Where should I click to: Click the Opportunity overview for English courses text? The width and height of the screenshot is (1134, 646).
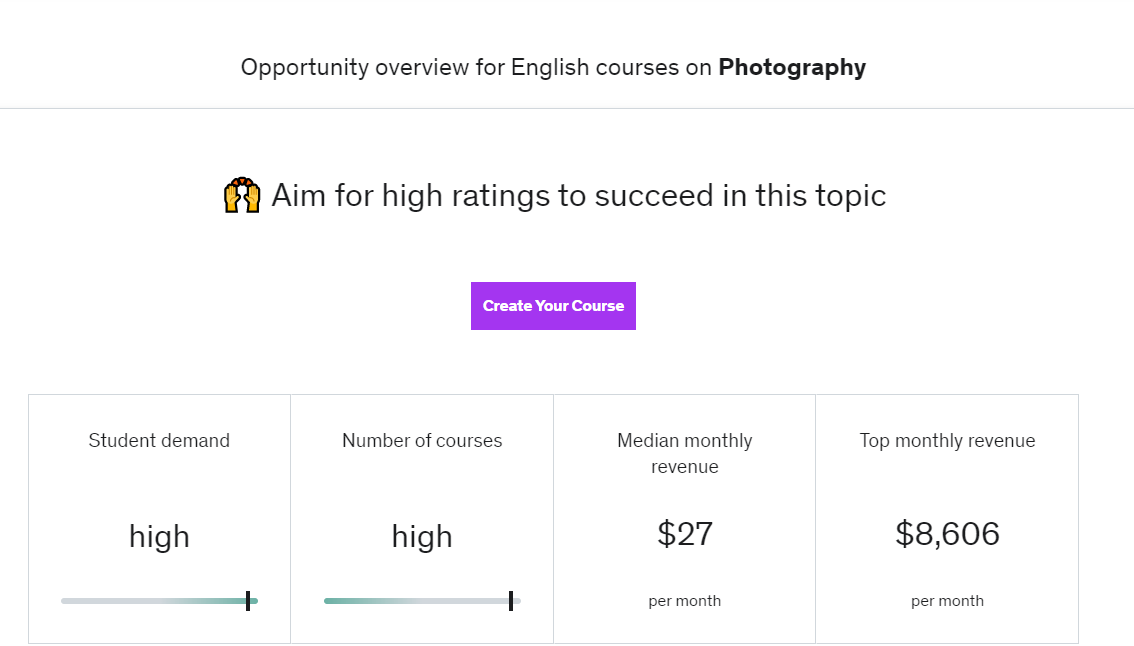click(476, 67)
